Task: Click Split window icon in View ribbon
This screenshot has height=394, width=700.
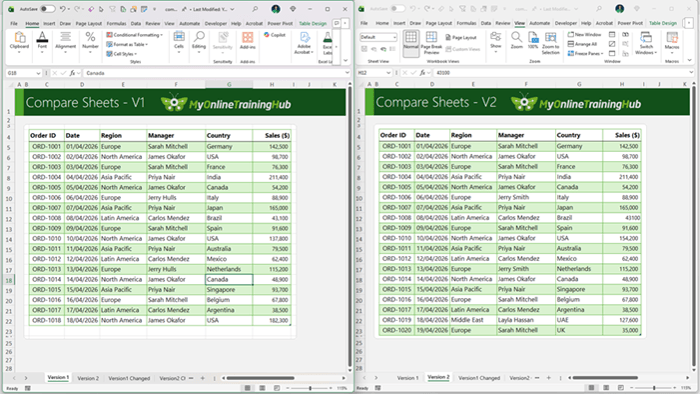Action: (612, 34)
